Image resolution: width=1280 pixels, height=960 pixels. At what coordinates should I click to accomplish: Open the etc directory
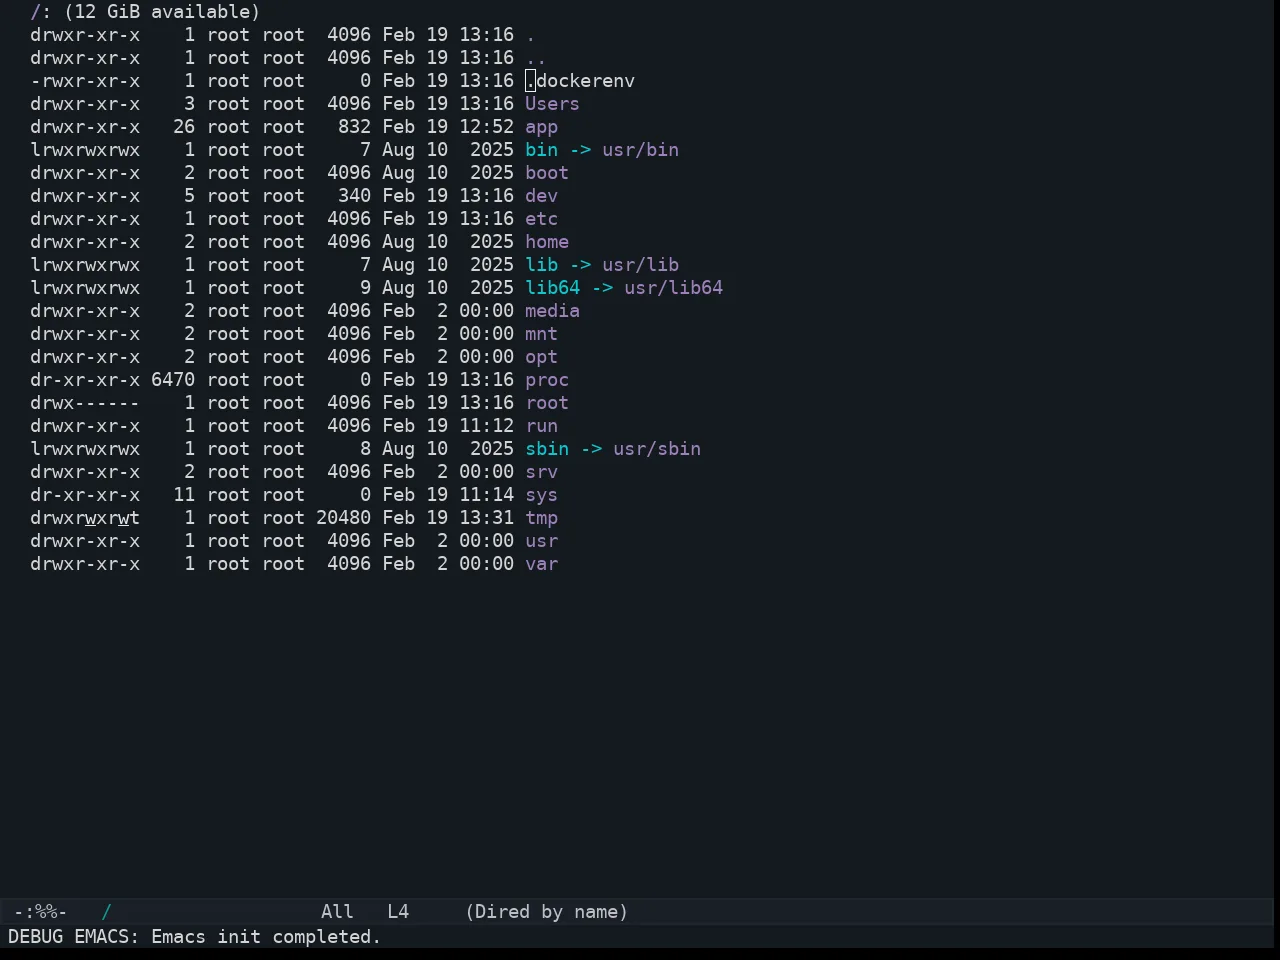click(541, 219)
